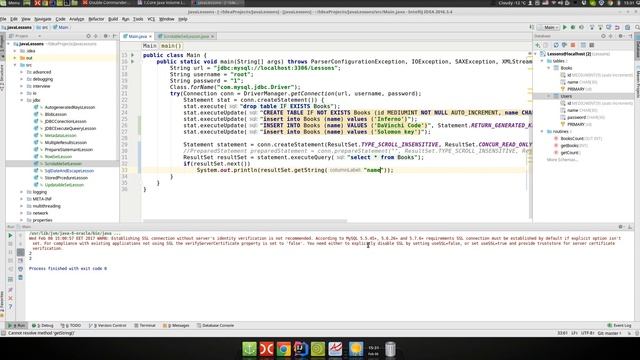Click the main() breadcrumb above the editor

click(x=171, y=46)
